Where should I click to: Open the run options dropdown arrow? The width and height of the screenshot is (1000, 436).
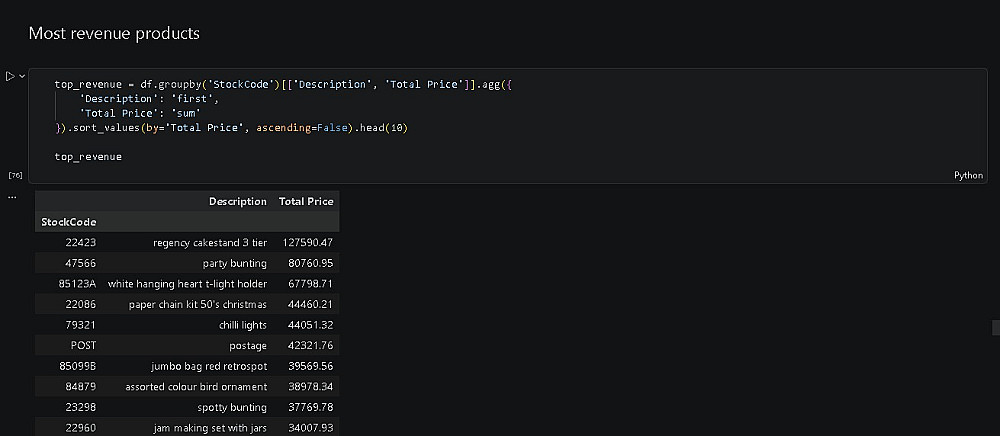(x=21, y=76)
